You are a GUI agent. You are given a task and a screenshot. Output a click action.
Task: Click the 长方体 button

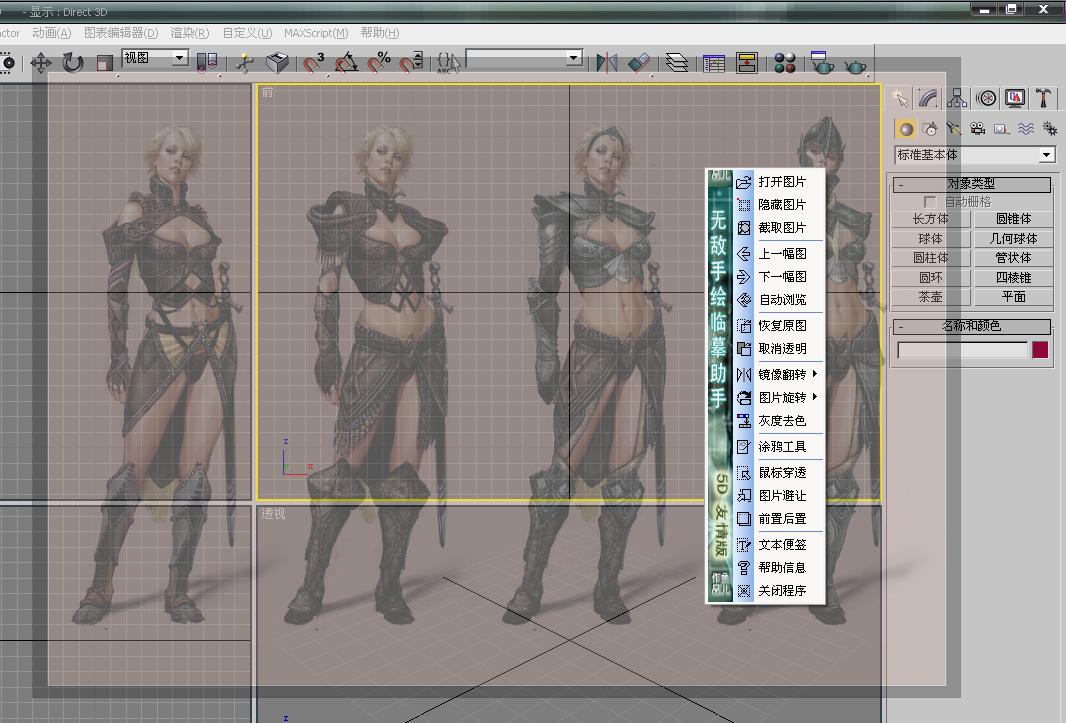pos(931,219)
